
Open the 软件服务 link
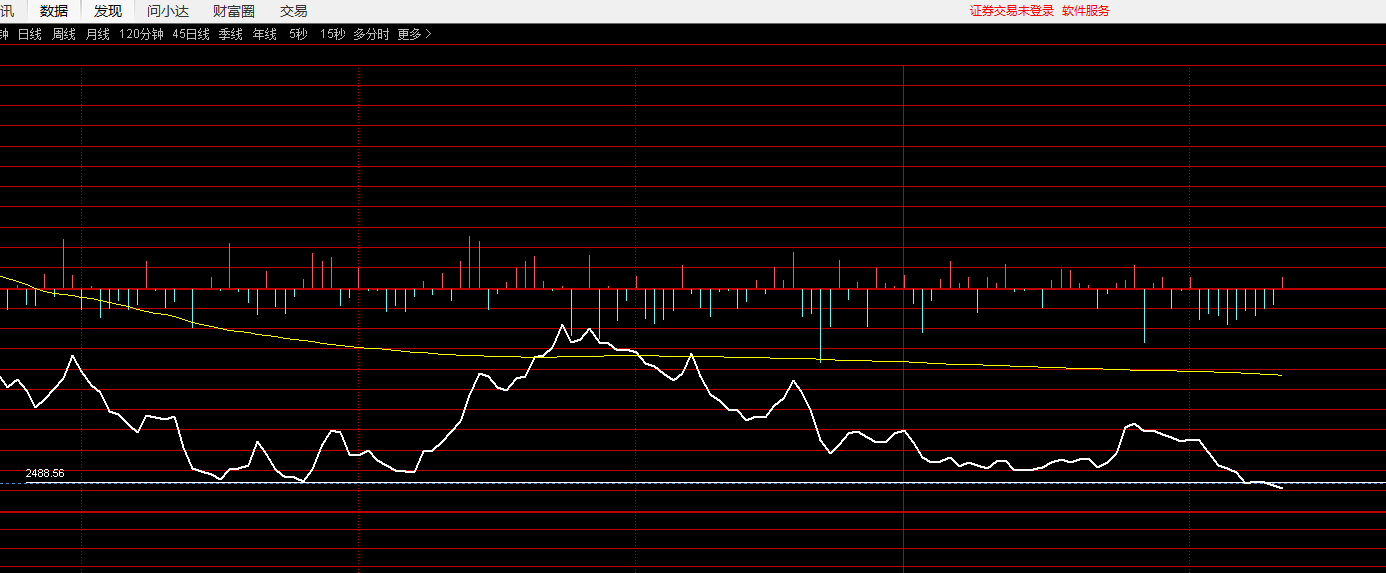click(1086, 11)
